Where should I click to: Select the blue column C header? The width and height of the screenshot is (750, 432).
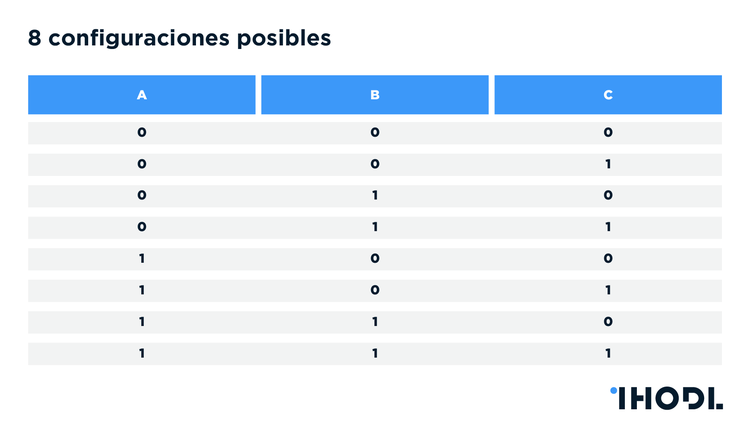tap(608, 95)
